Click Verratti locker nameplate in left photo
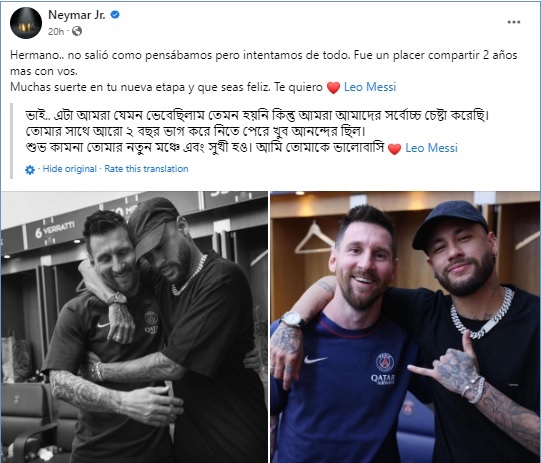Screen dimensions: 541x463 click(x=55, y=230)
